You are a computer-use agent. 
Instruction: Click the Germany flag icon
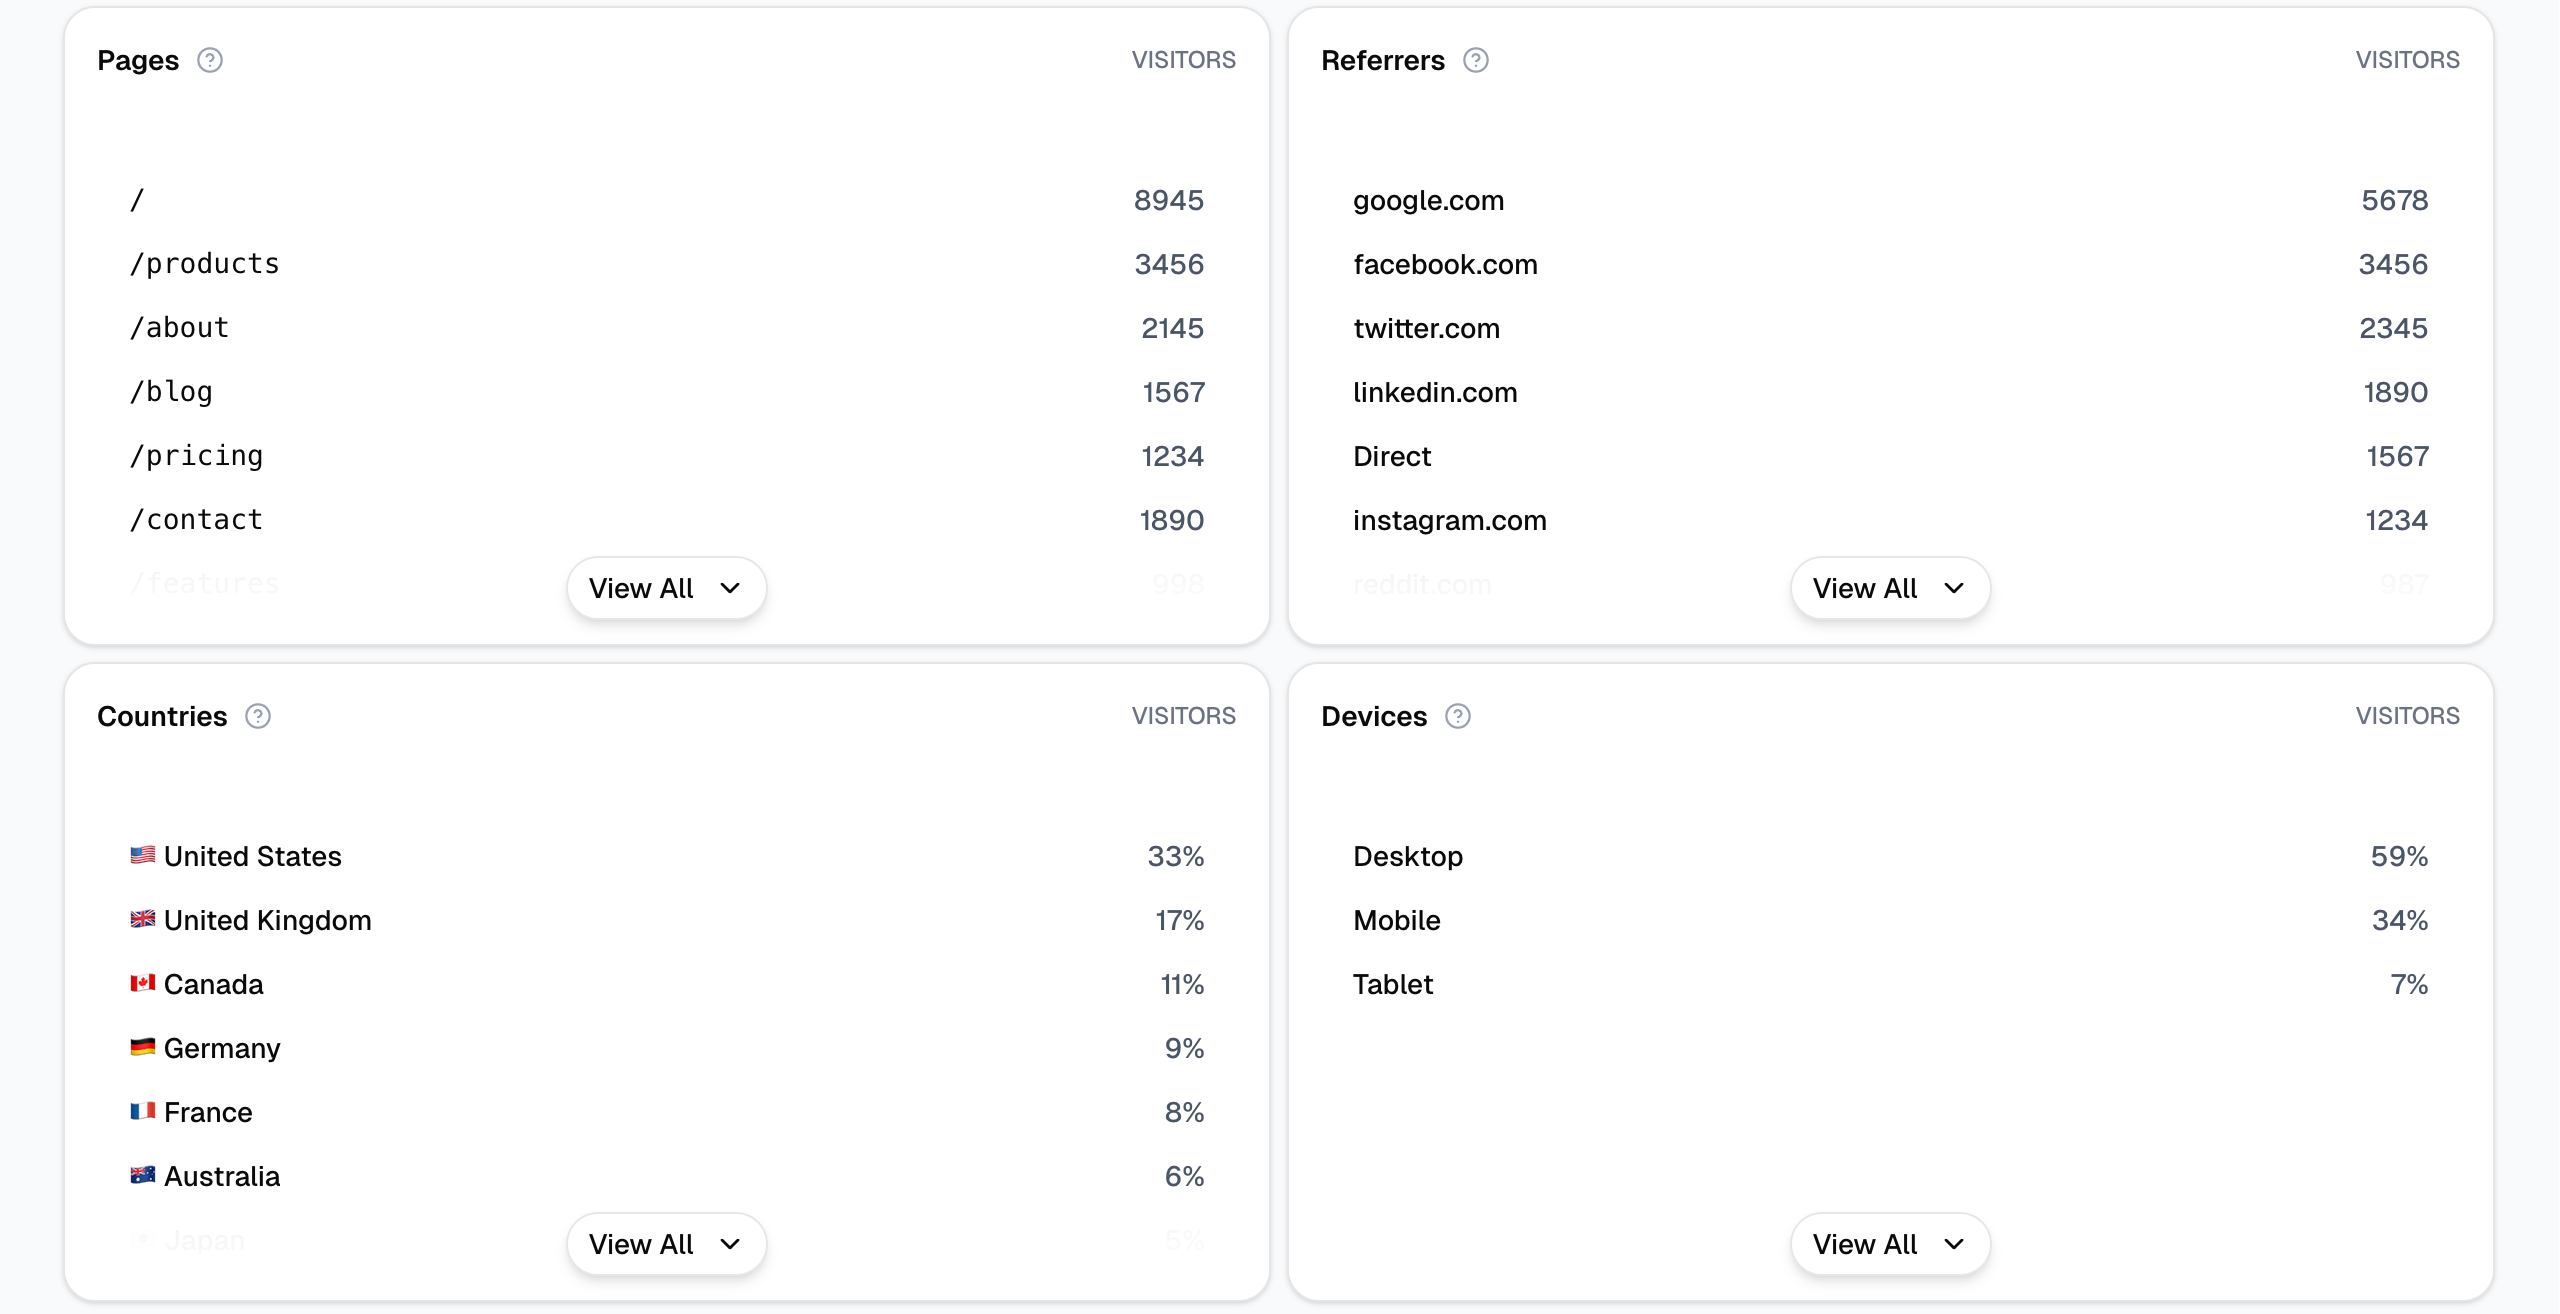143,1048
